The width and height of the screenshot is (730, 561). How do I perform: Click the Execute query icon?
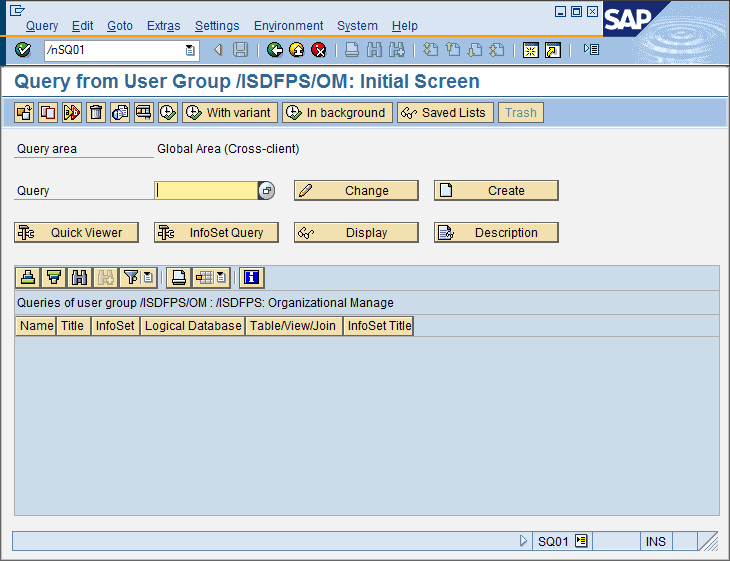point(72,113)
